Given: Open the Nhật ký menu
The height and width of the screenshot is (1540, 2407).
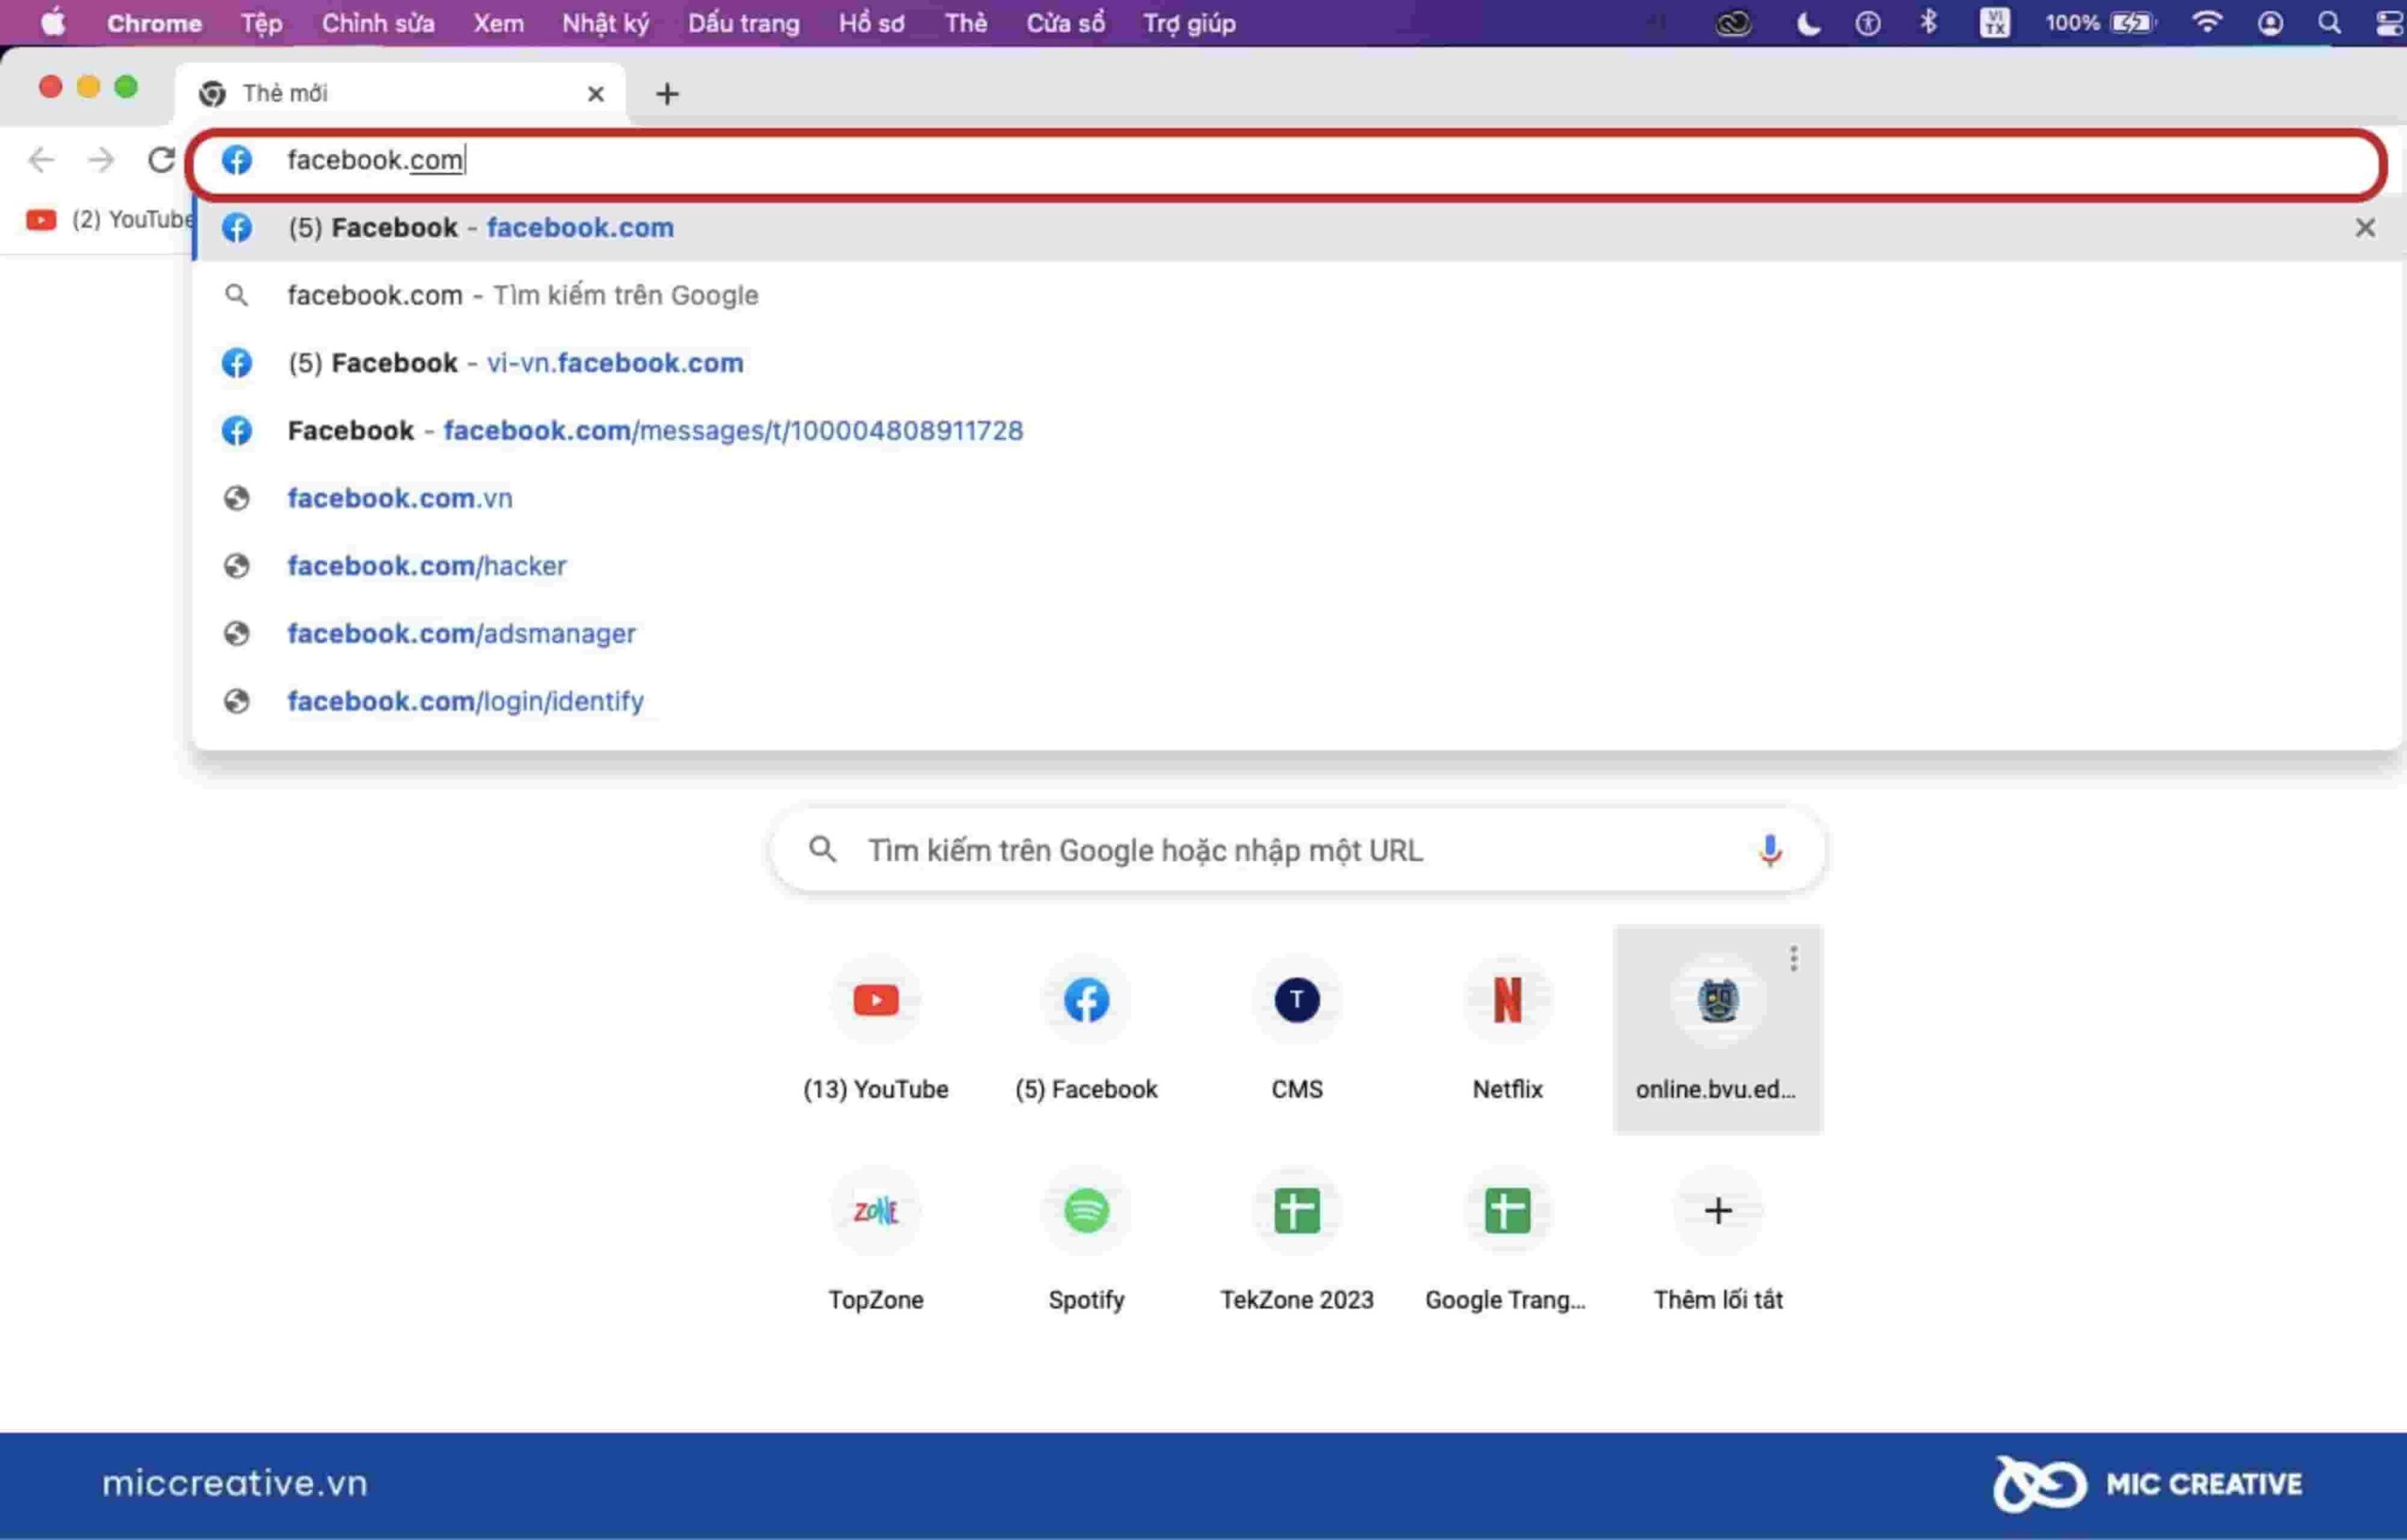Looking at the screenshot, I should pyautogui.click(x=605, y=23).
